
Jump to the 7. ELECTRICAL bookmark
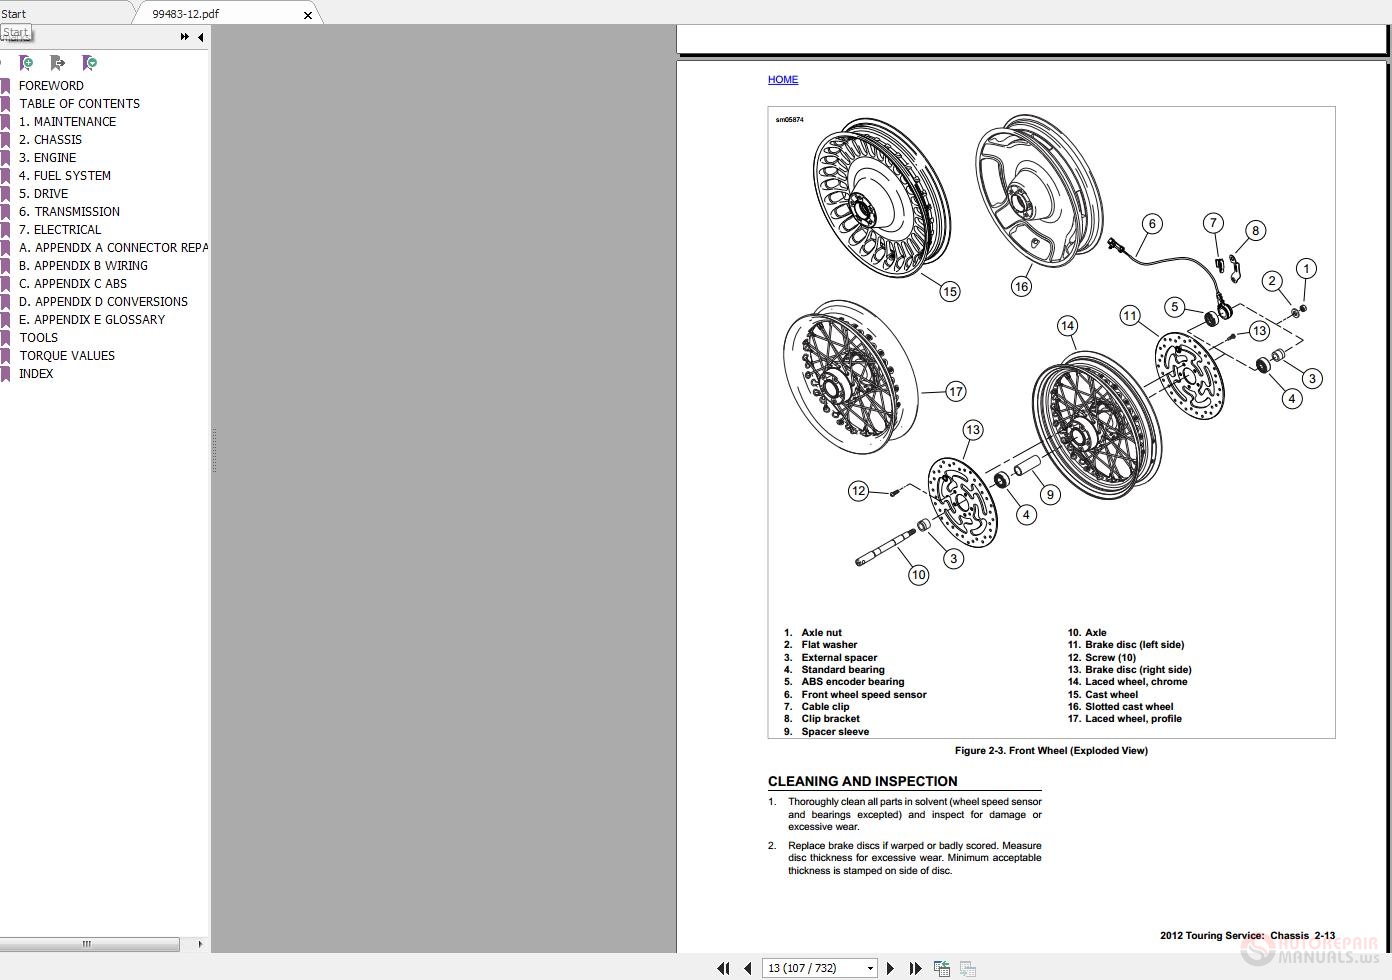click(x=60, y=230)
